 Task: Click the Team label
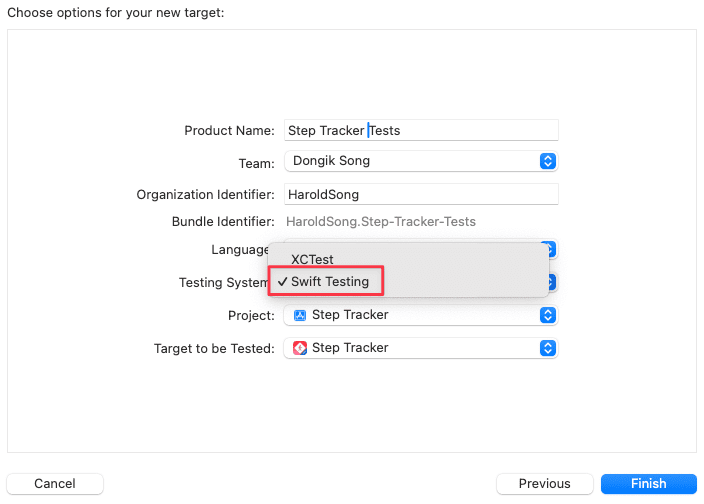[x=256, y=163]
